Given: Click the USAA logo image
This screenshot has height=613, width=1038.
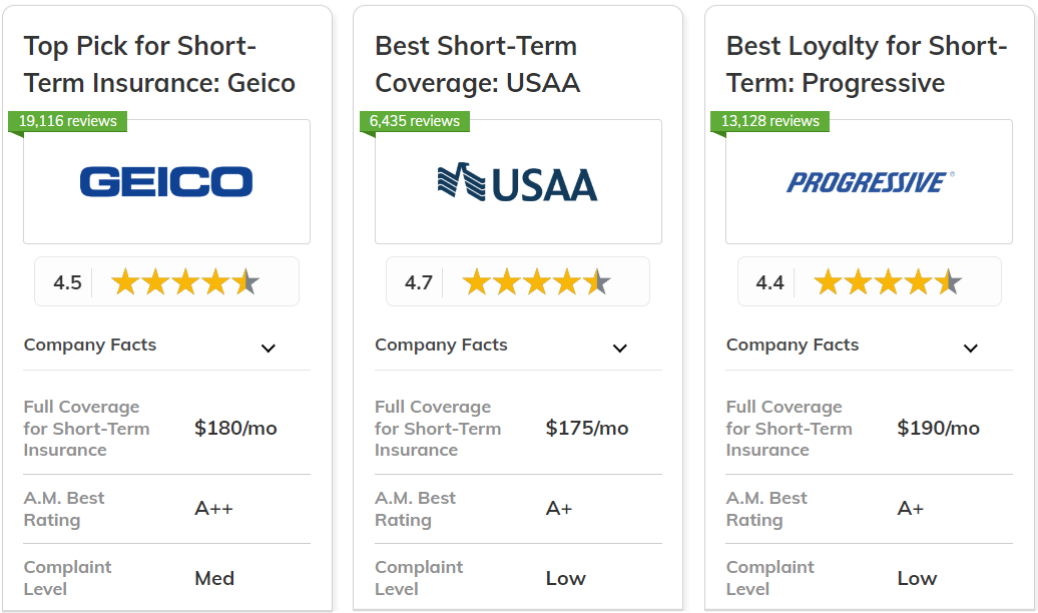Looking at the screenshot, I should click(518, 182).
